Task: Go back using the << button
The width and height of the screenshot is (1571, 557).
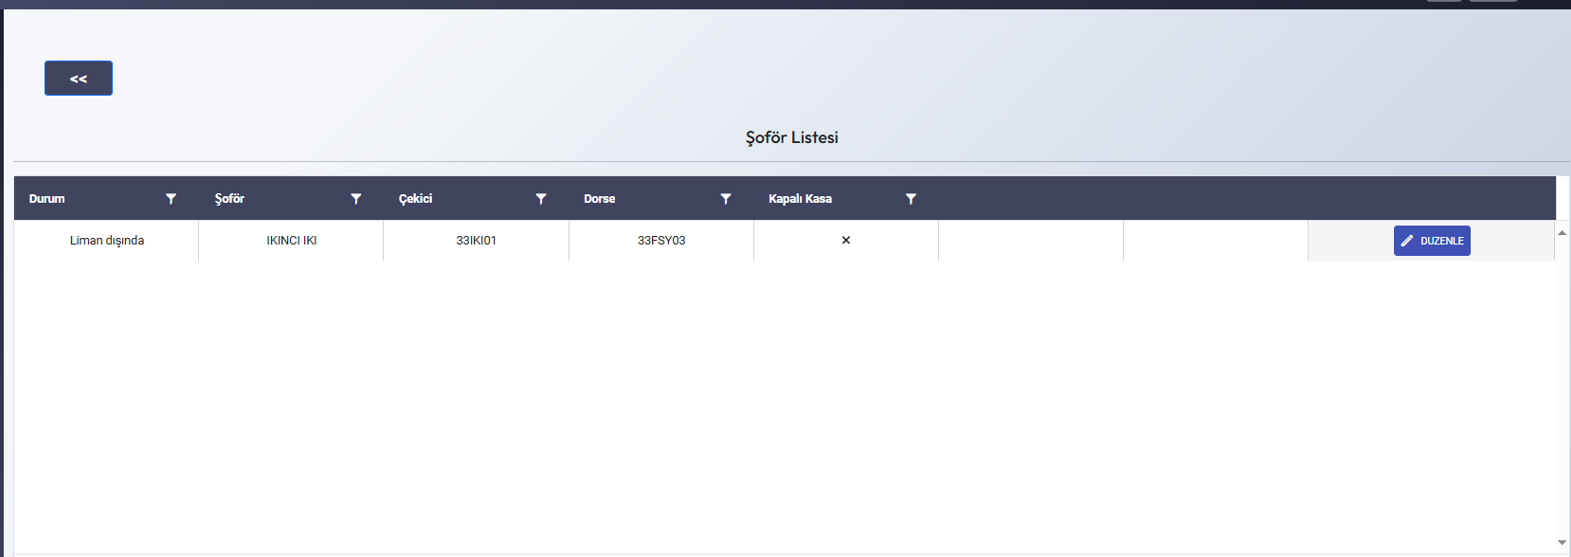Action: 78,78
